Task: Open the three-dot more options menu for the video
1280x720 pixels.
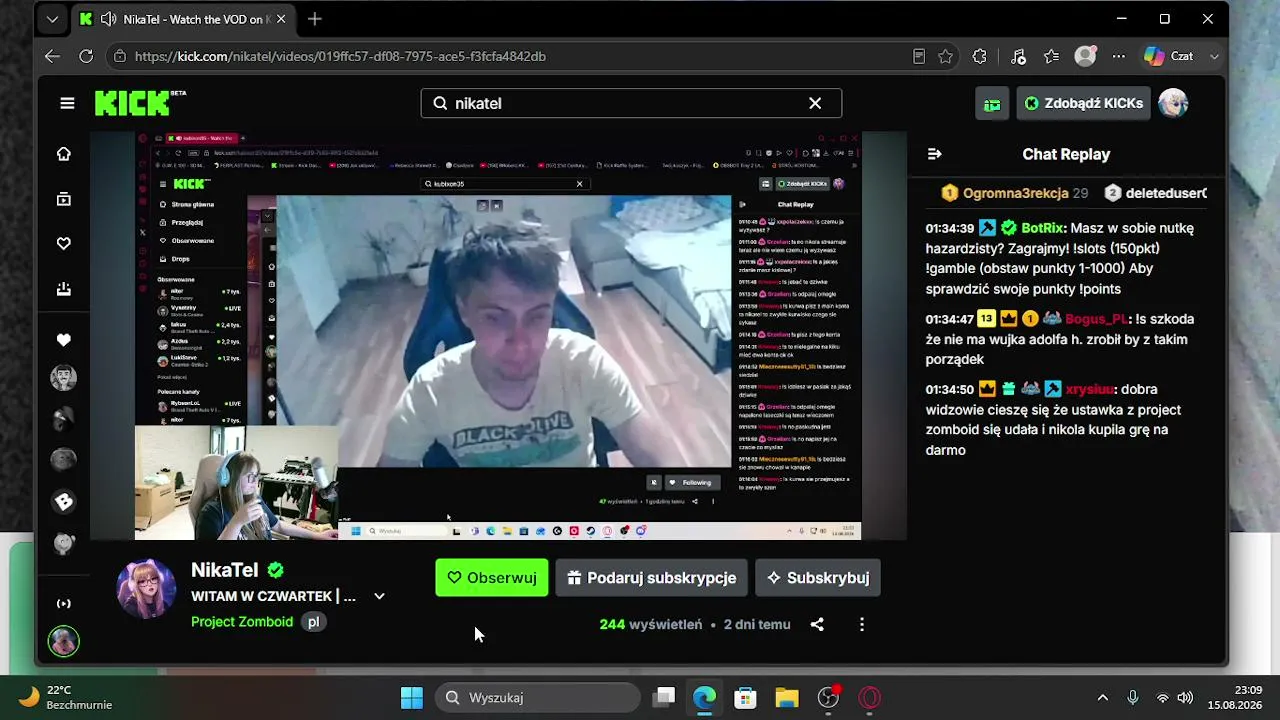Action: pyautogui.click(x=862, y=624)
